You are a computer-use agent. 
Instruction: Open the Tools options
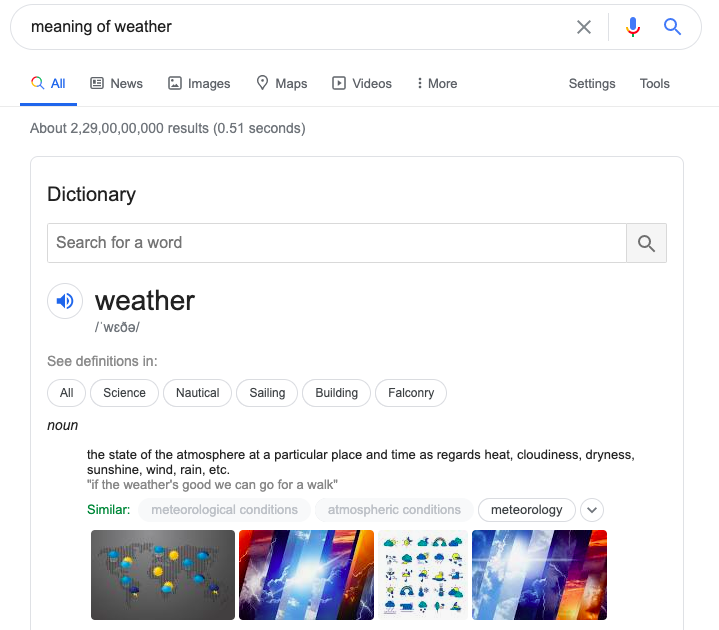[x=654, y=84]
